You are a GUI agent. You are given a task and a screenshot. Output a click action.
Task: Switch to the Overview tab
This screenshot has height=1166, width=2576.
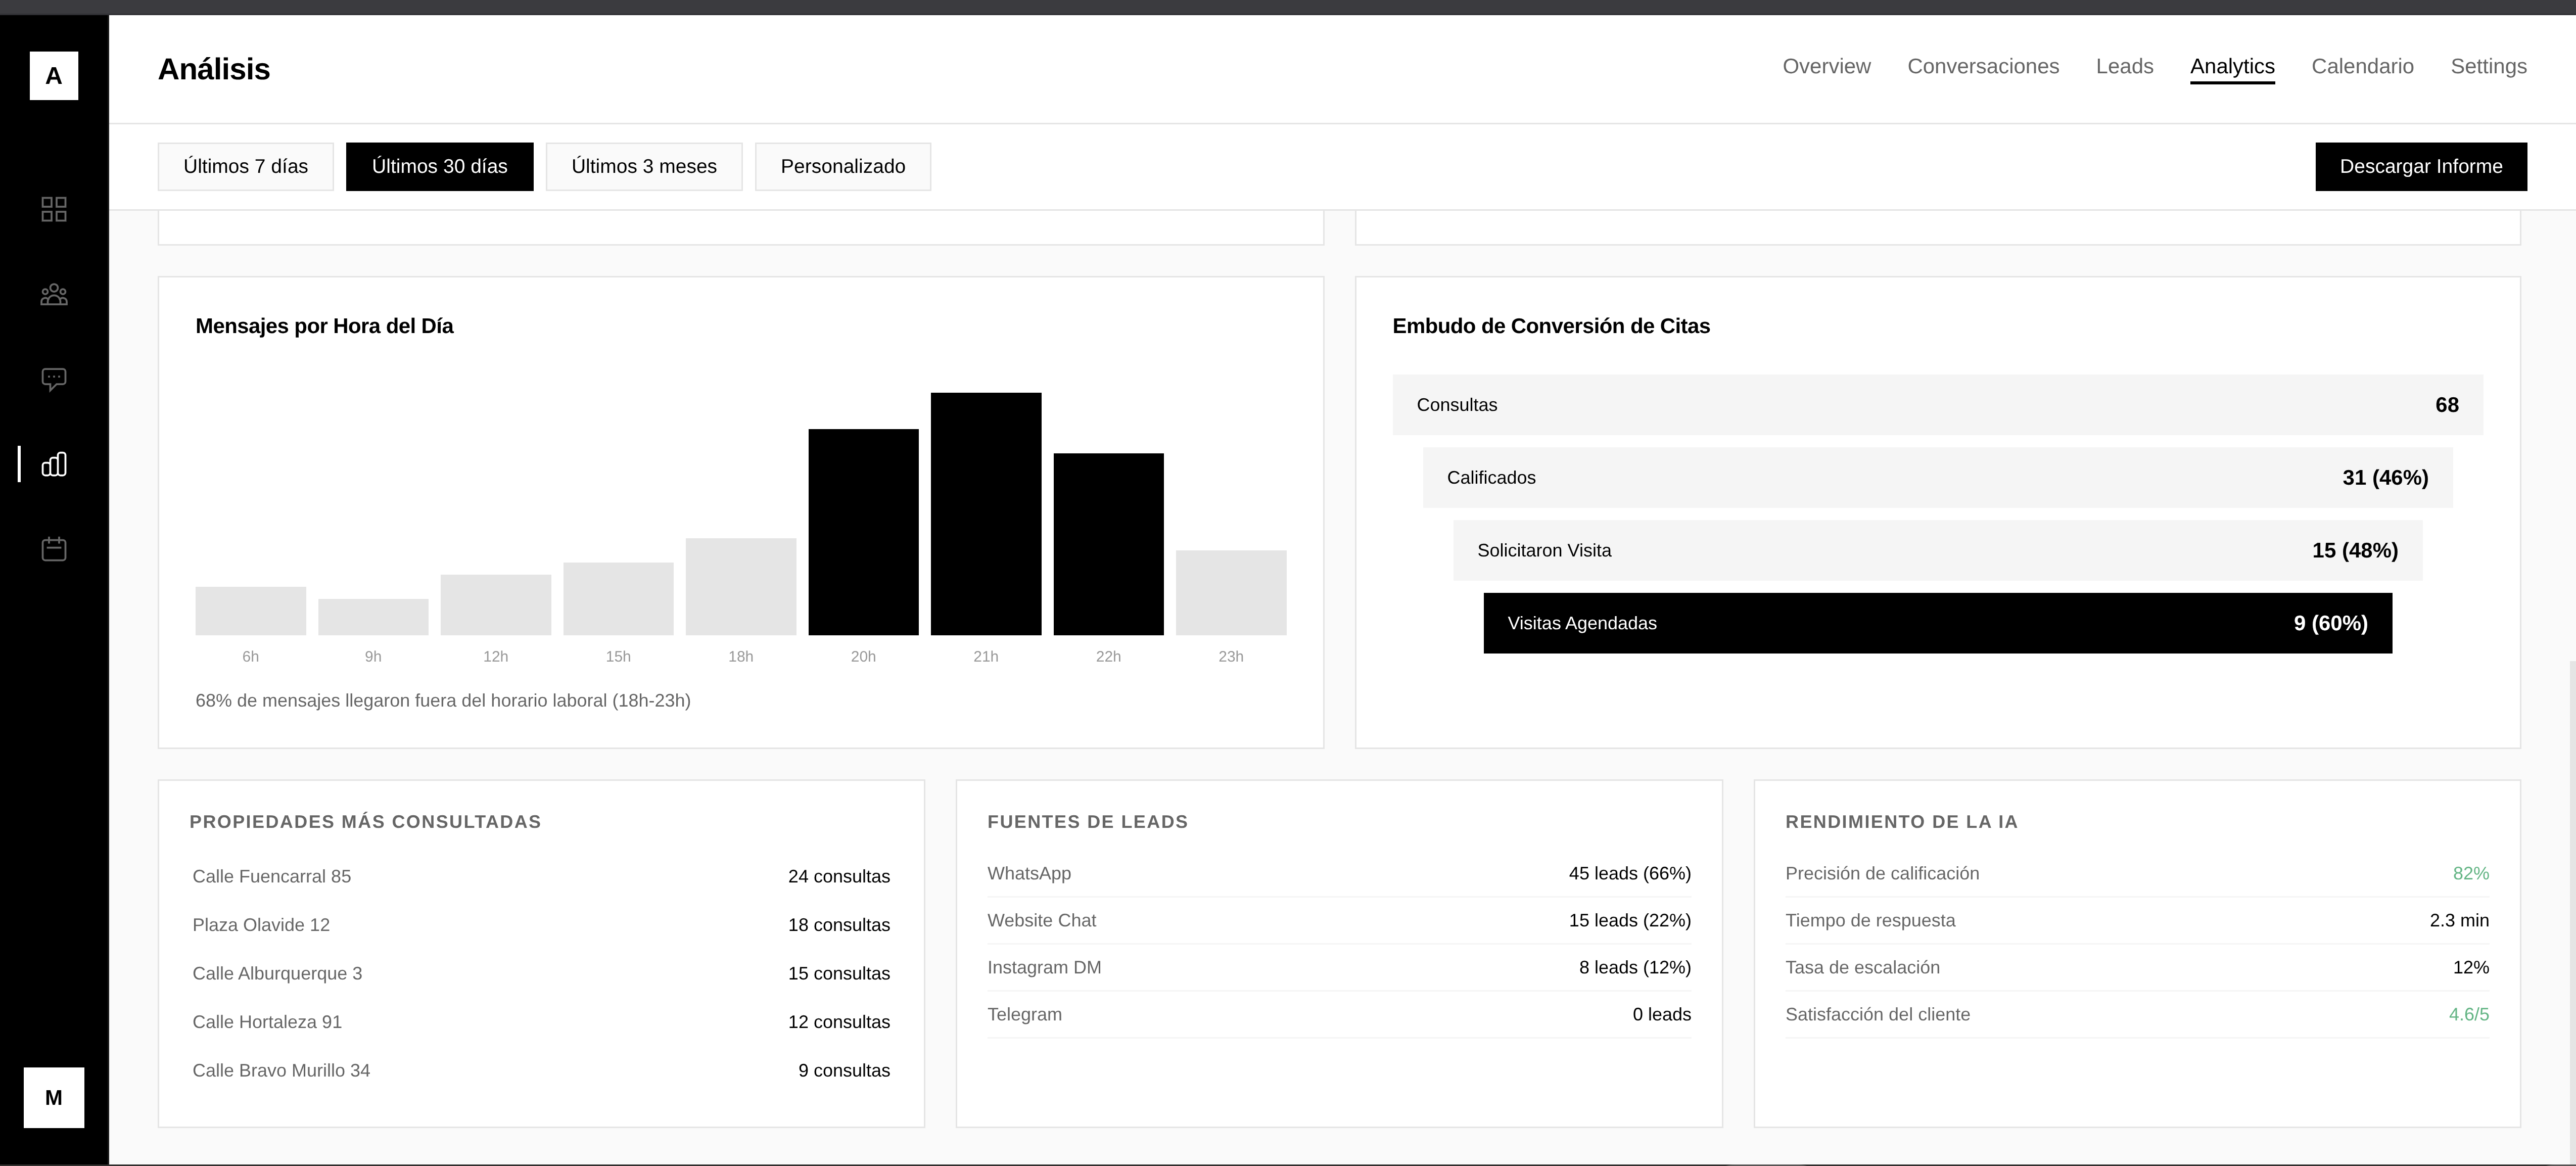[x=1826, y=66]
